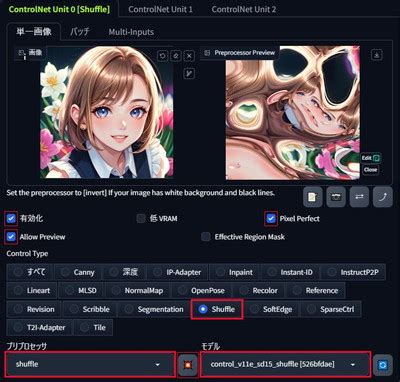Refresh the model list with the blue icon
Screen dimensions: 400x382
coord(382,365)
